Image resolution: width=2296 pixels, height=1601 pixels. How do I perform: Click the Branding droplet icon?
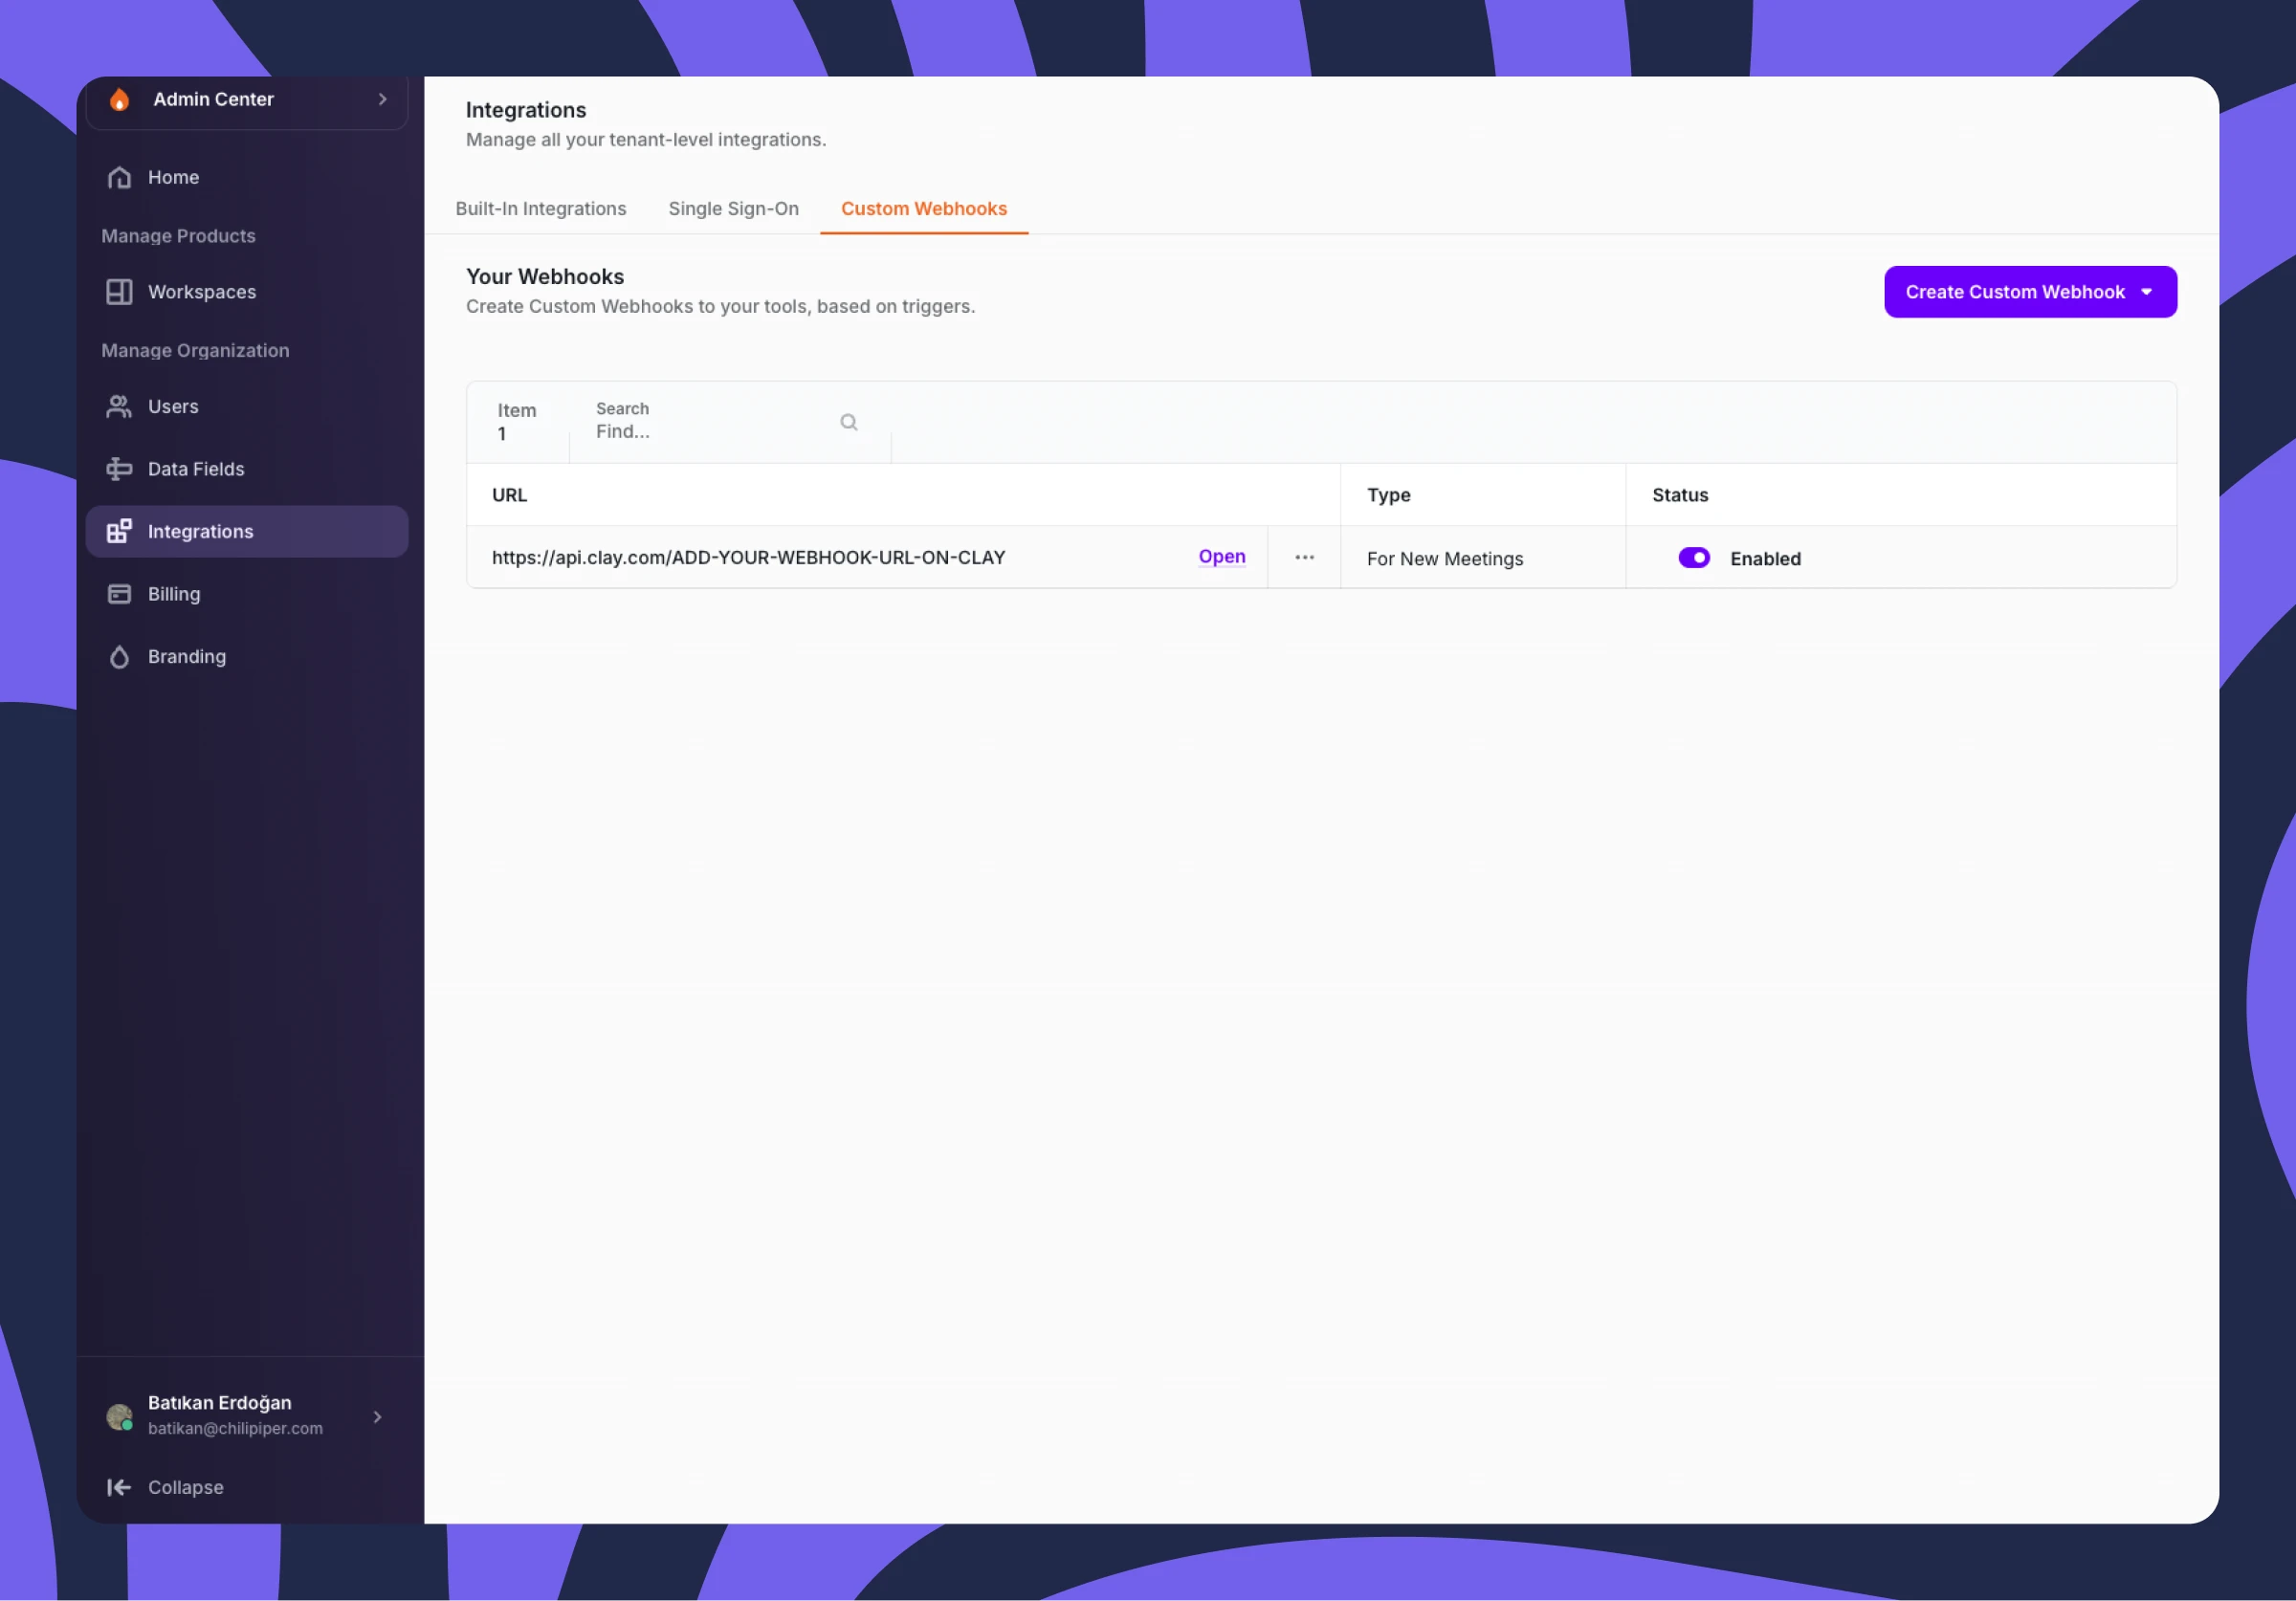(119, 657)
